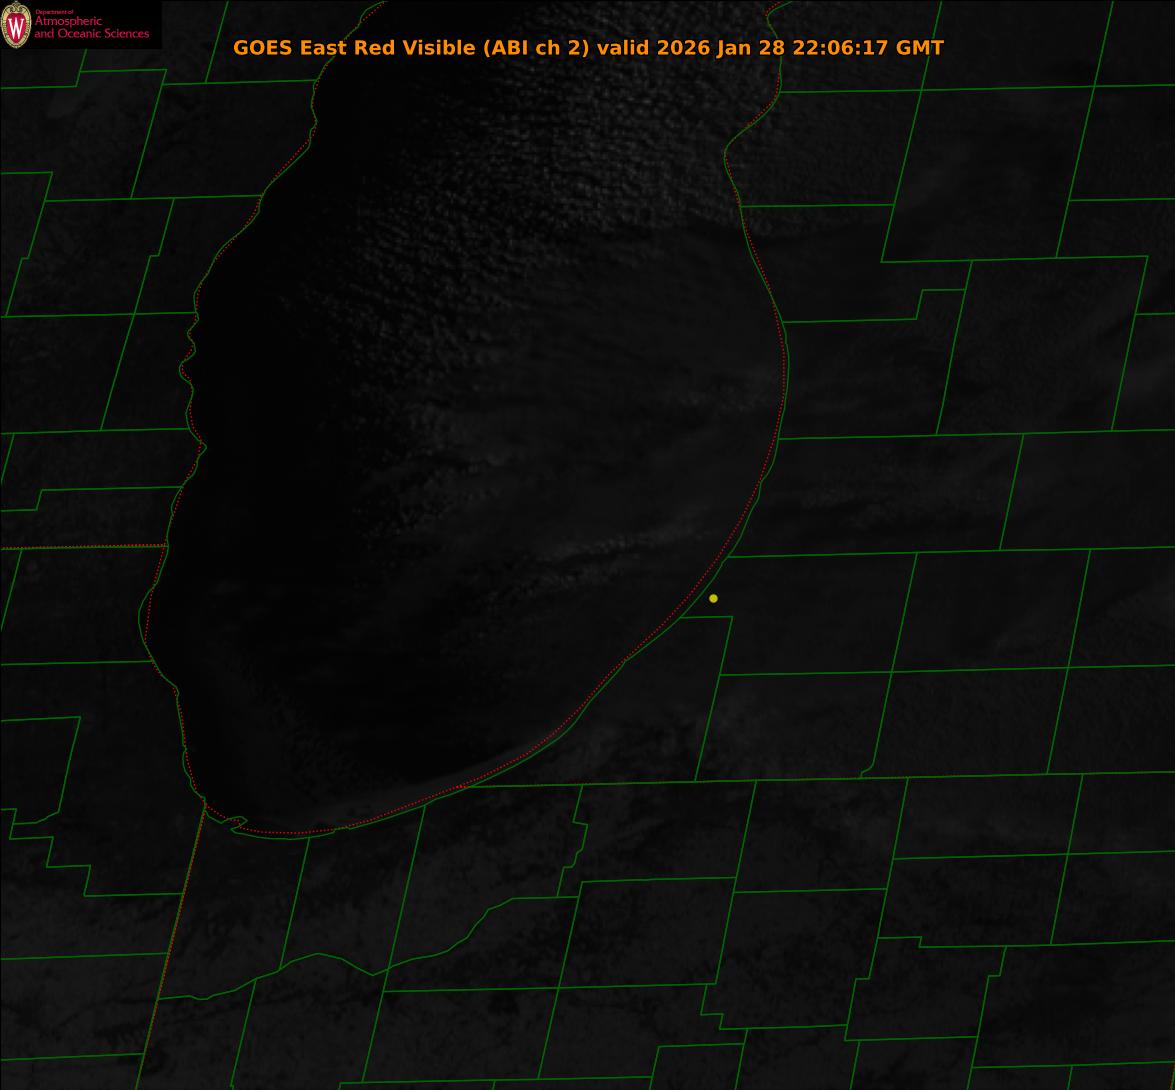The image size is (1175, 1090).
Task: Click the '22:06:17 GMT' timestamp
Action: (x=868, y=48)
